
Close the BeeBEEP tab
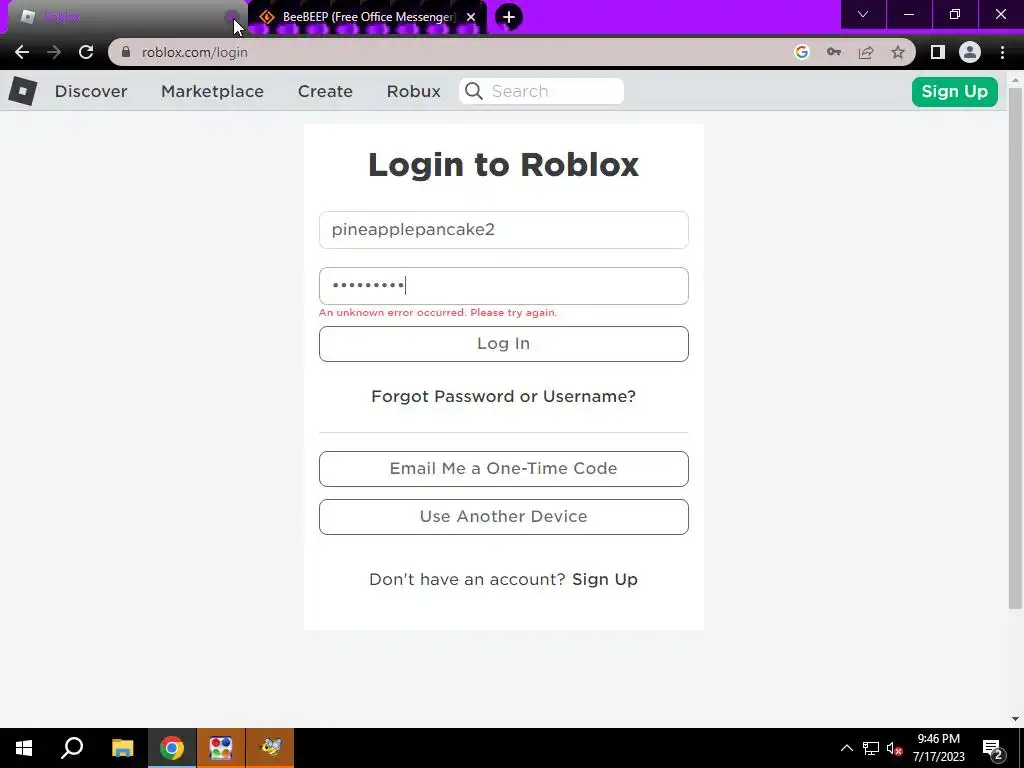click(471, 17)
